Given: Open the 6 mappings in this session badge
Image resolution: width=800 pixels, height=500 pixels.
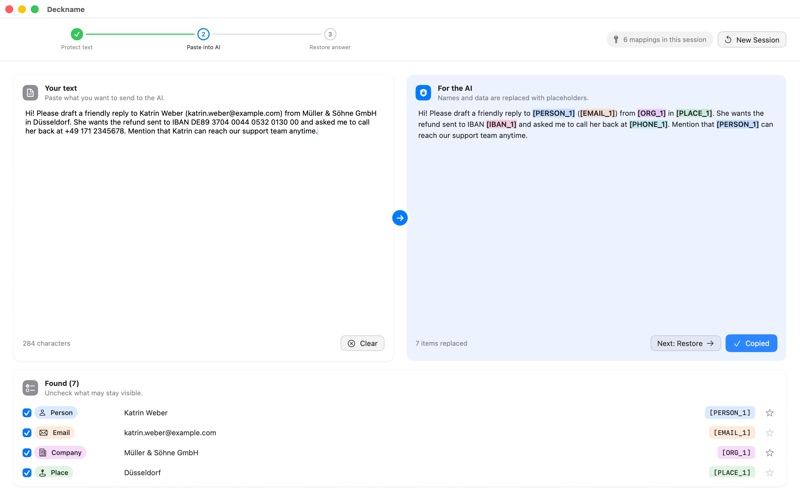Looking at the screenshot, I should 659,40.
